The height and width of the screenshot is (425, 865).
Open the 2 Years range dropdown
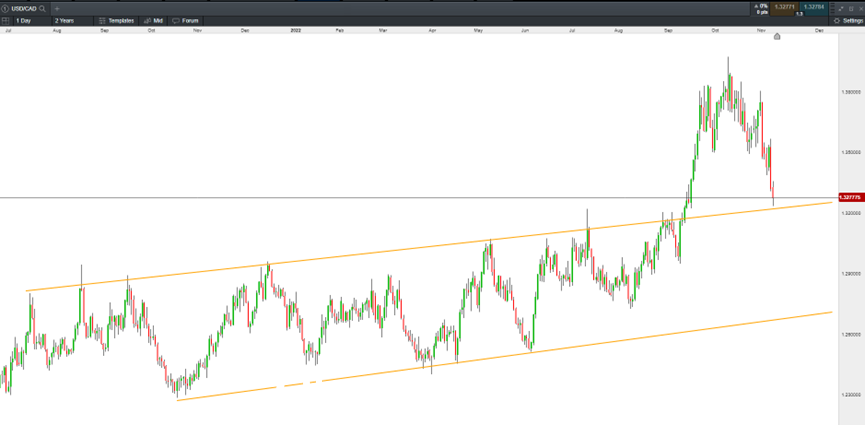(72, 20)
